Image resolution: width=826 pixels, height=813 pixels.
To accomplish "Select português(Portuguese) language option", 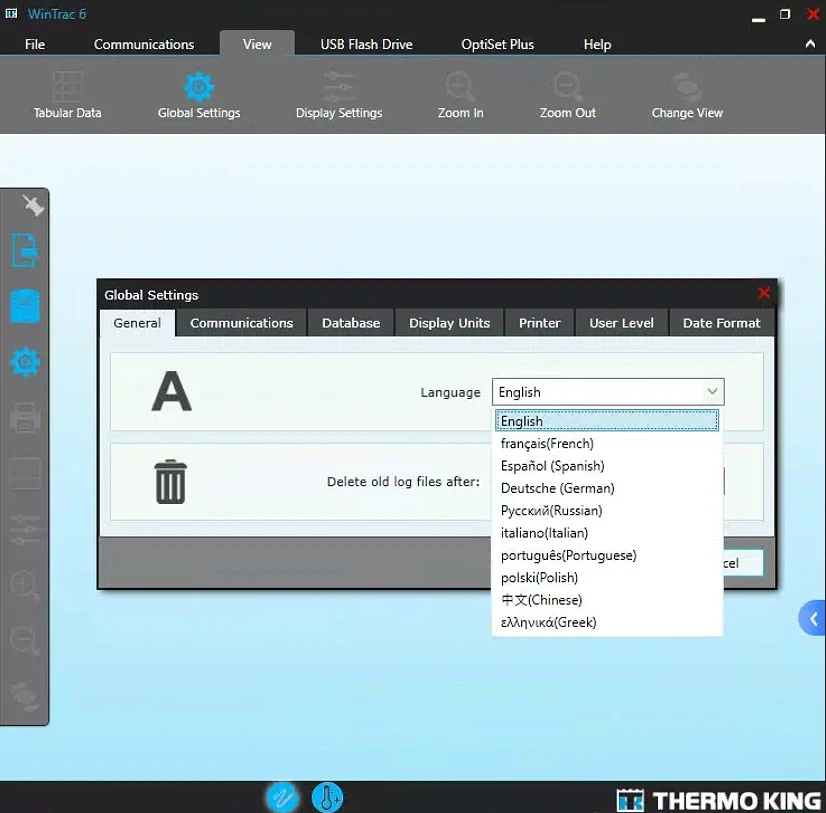I will click(607, 555).
